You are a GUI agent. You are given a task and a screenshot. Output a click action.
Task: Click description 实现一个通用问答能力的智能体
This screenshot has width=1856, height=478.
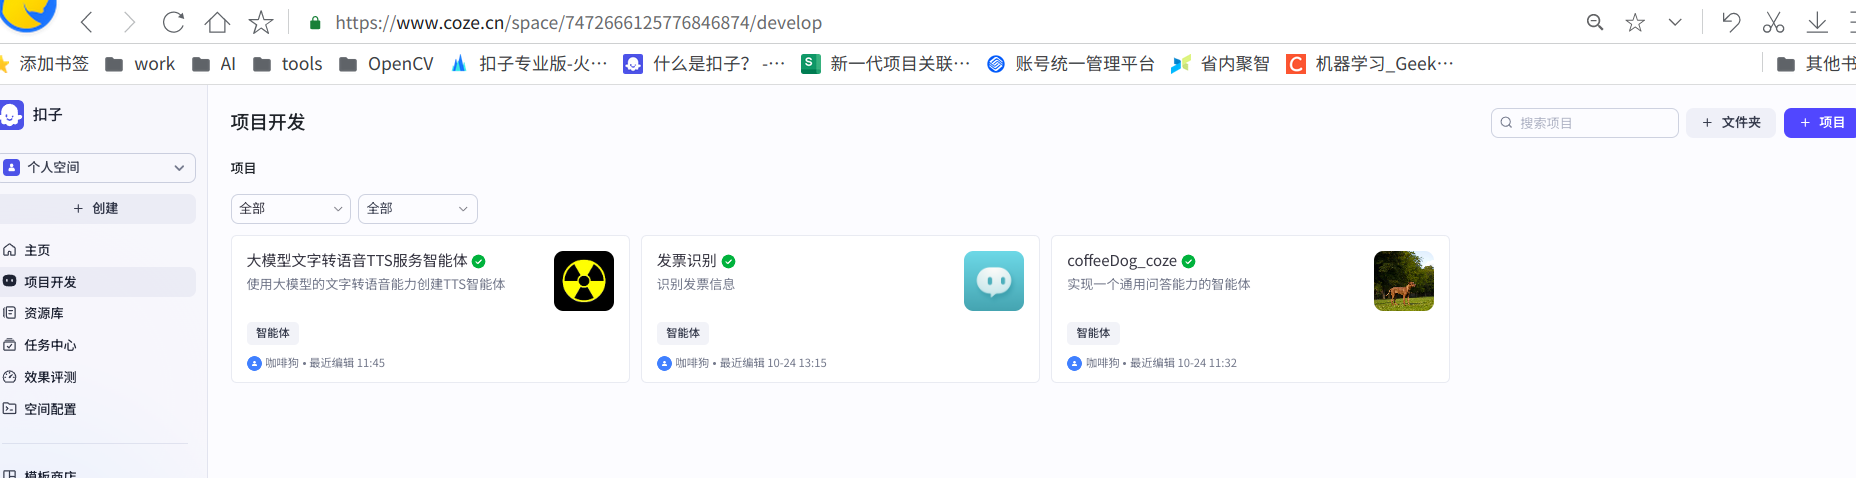click(1159, 284)
